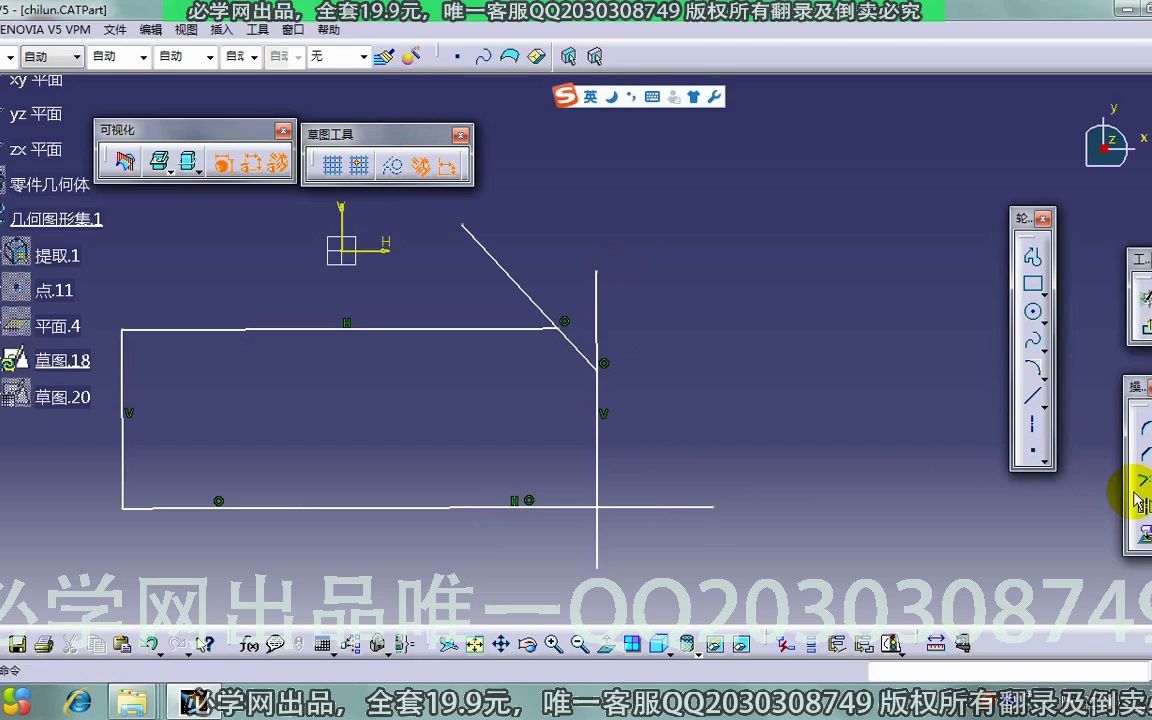Open the second 自动 dropdown
Image resolution: width=1152 pixels, height=720 pixels.
119,57
